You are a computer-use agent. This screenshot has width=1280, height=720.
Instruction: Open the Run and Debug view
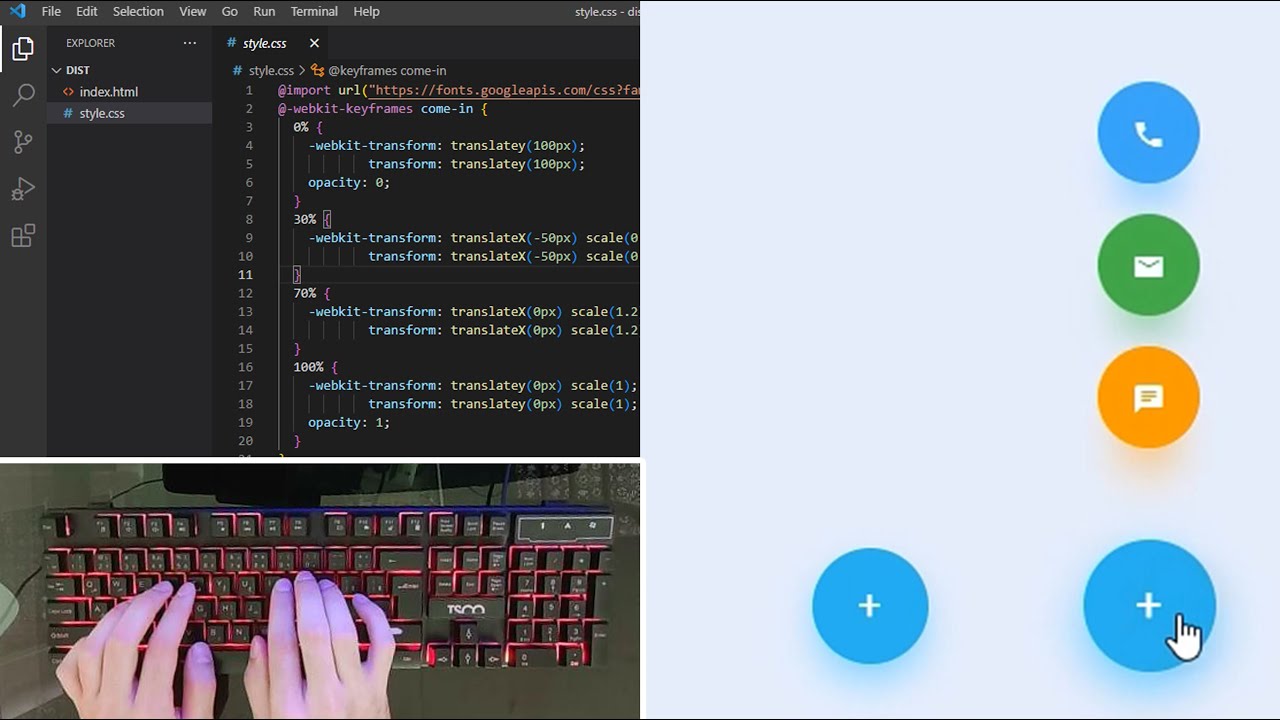[23, 189]
